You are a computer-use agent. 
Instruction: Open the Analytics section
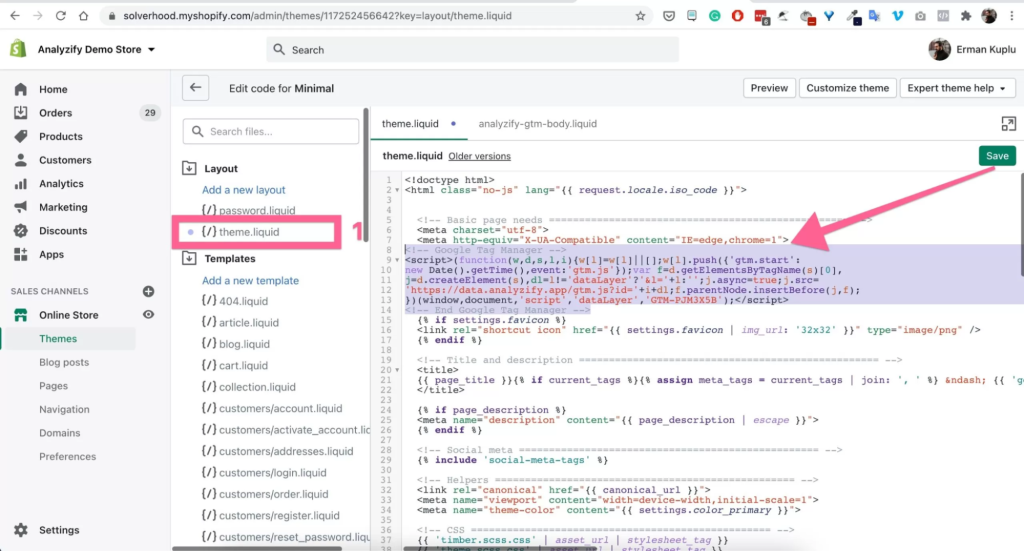61,183
